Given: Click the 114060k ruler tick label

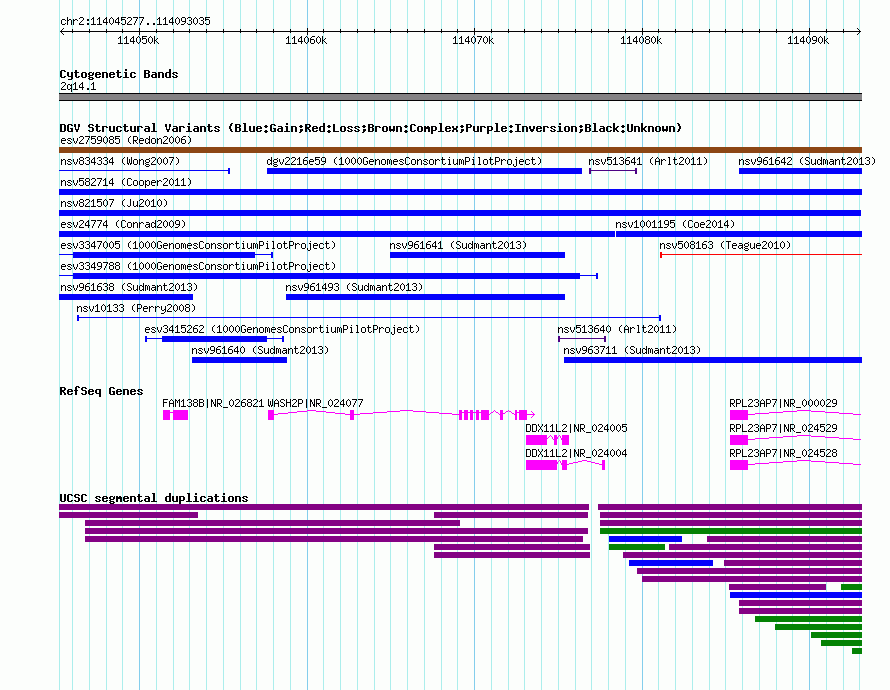Looking at the screenshot, I should [306, 40].
